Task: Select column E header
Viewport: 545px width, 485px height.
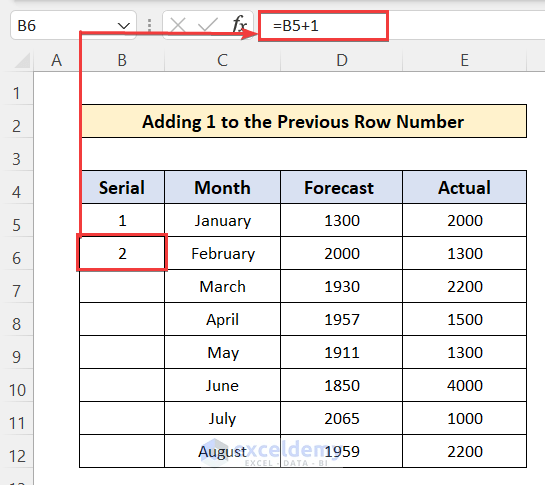Action: tap(464, 60)
